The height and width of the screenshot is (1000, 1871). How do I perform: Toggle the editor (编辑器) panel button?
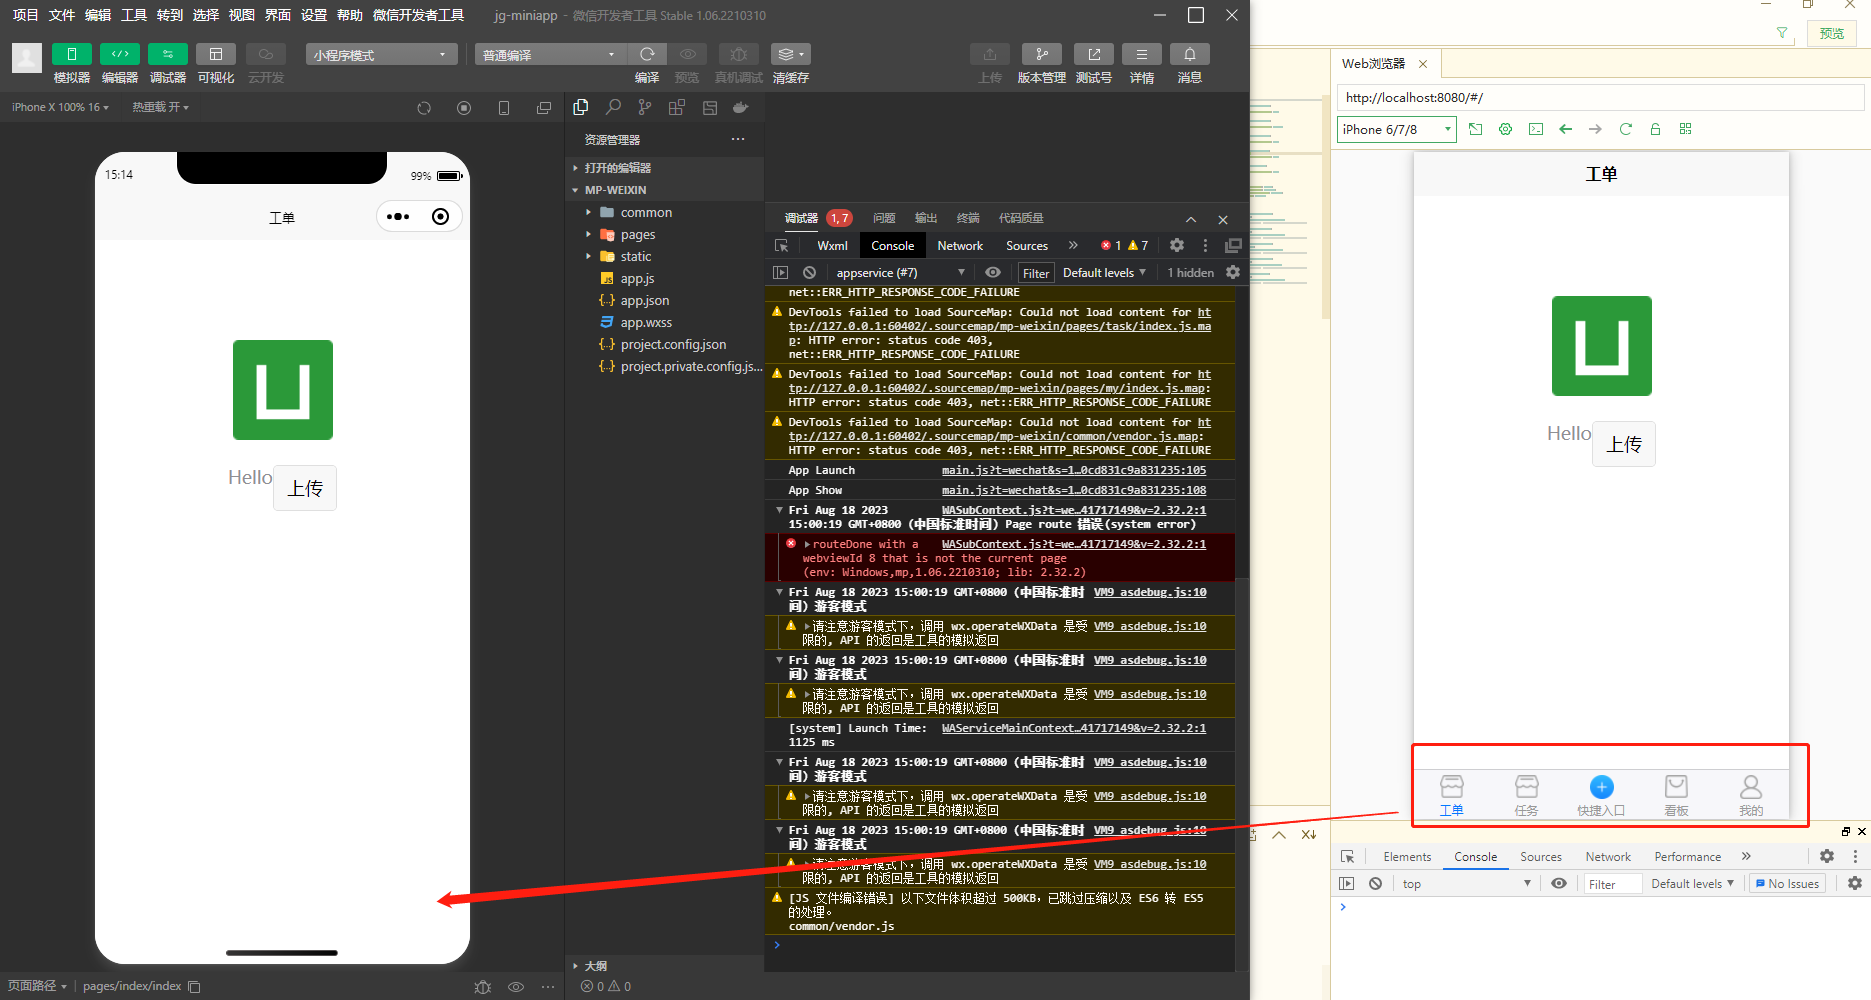(x=120, y=54)
